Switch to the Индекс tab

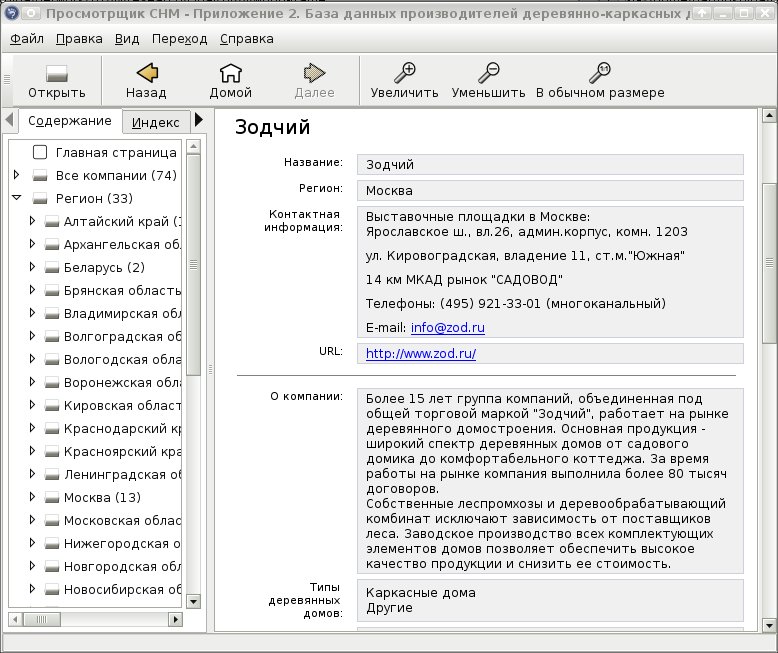point(156,122)
